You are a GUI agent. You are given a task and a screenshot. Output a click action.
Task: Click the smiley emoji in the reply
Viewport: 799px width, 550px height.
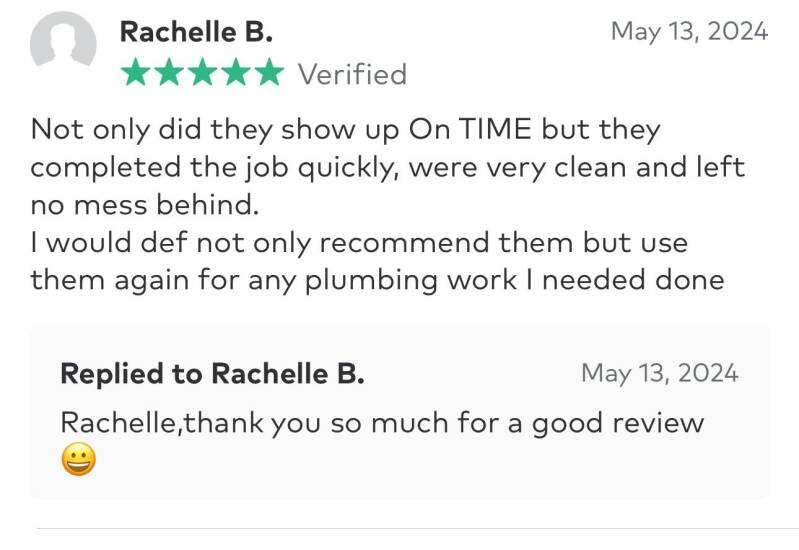point(79,461)
